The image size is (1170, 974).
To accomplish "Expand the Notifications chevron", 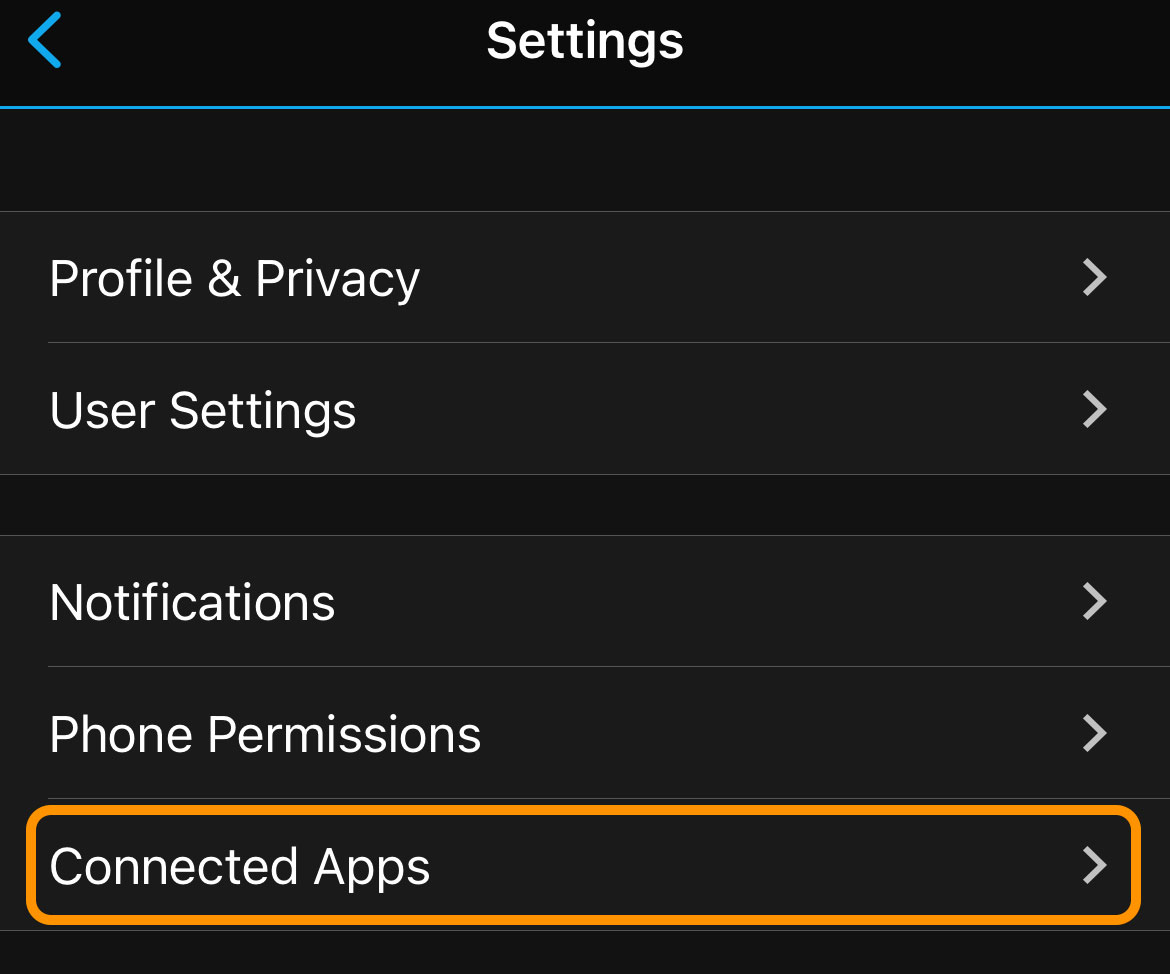I will tap(1094, 601).
